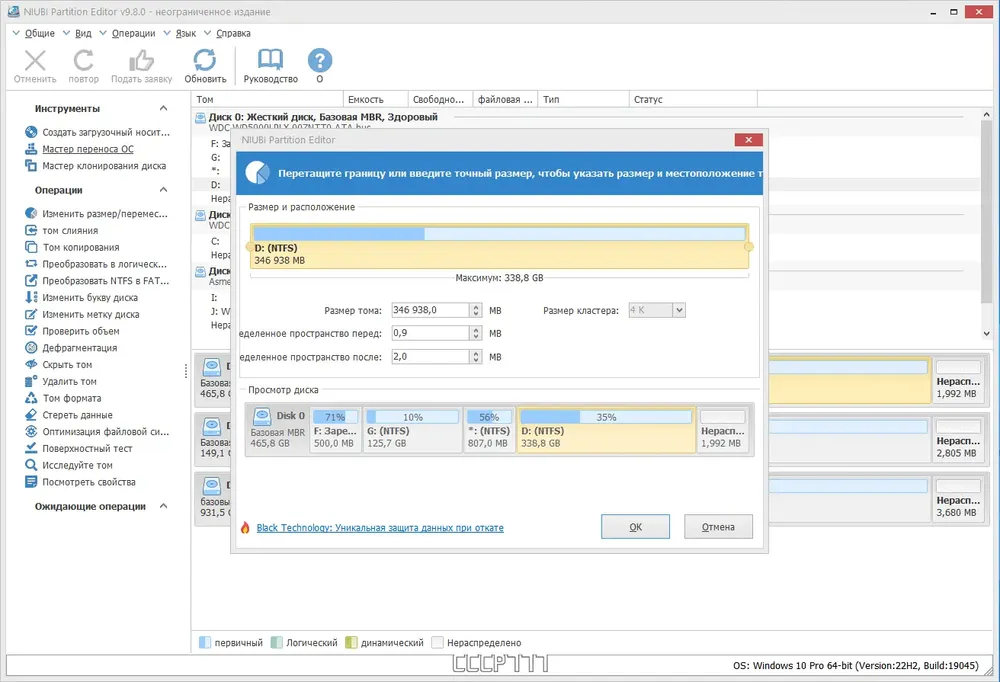This screenshot has height=682, width=1000.
Task: Open the Black Technology rollback protection link
Action: tap(380, 528)
